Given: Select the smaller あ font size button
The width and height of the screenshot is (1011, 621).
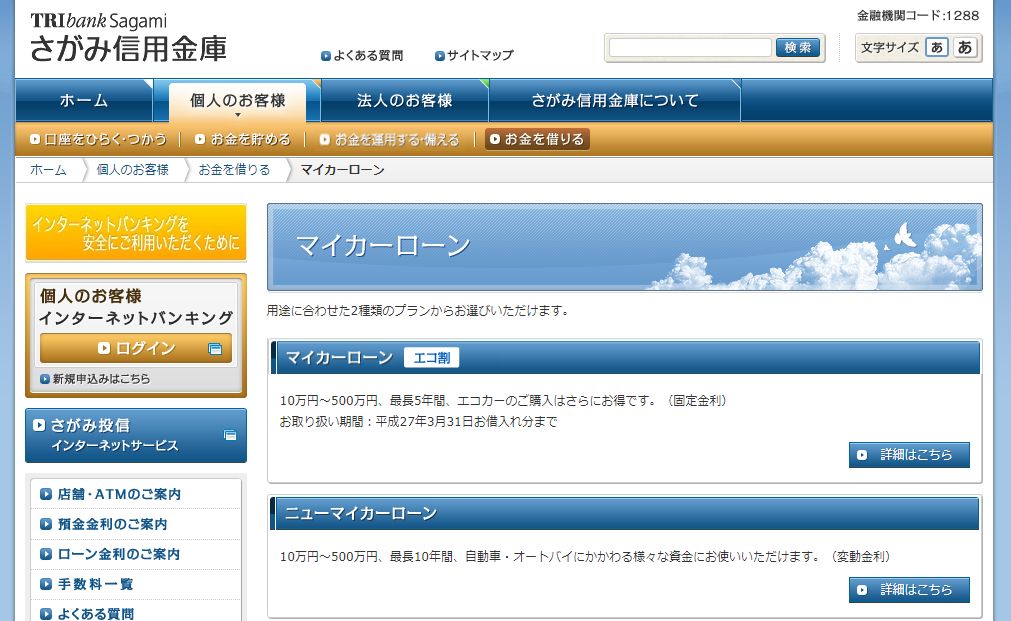Looking at the screenshot, I should 936,47.
